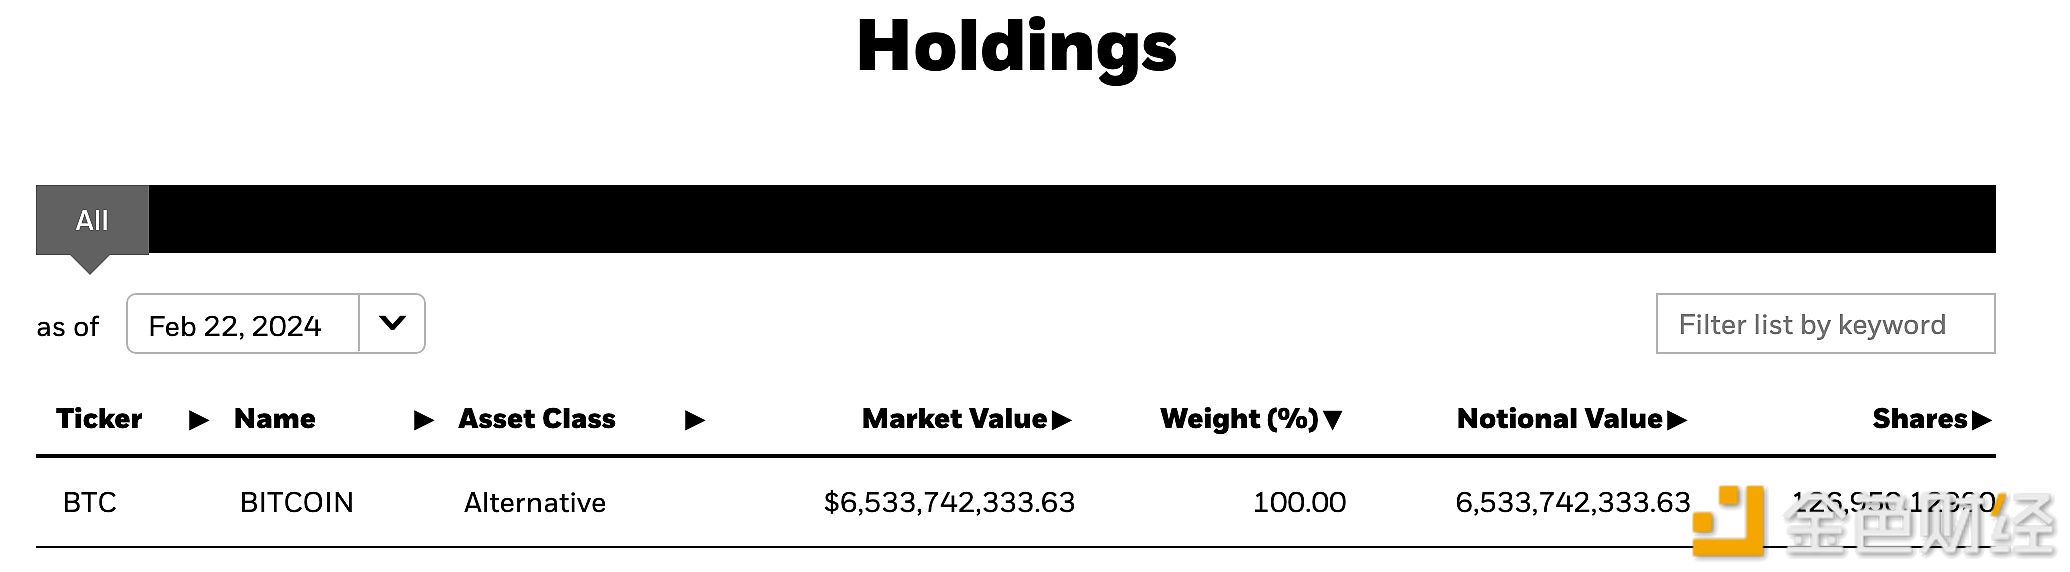The image size is (2070, 572).
Task: Click the sort arrow beside Name
Action: (x=423, y=420)
